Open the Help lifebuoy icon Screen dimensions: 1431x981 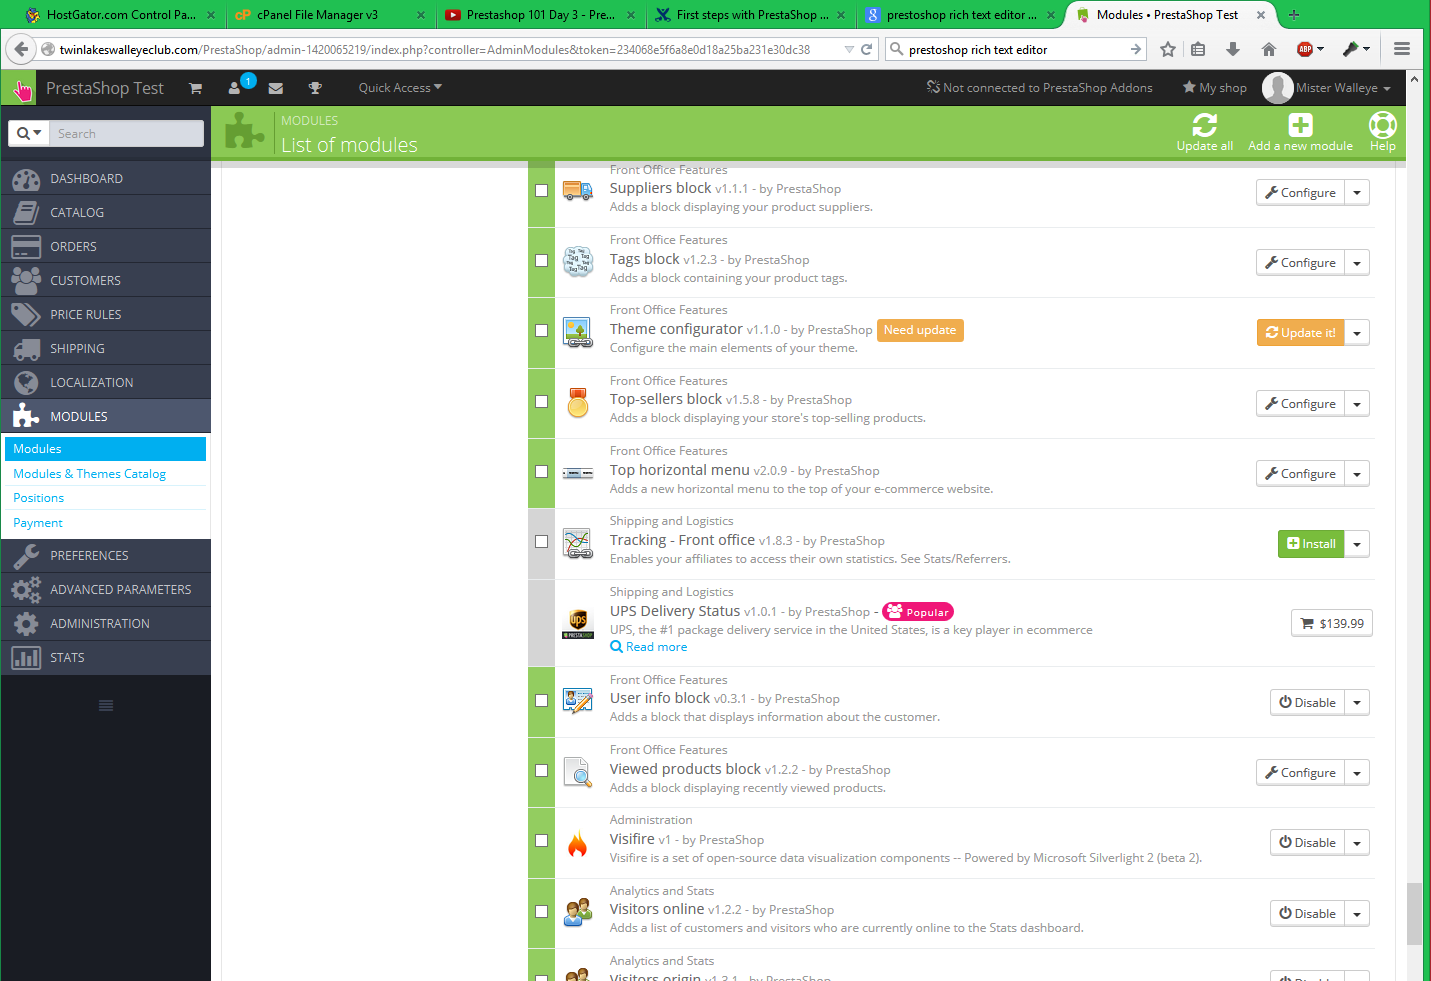tap(1383, 125)
